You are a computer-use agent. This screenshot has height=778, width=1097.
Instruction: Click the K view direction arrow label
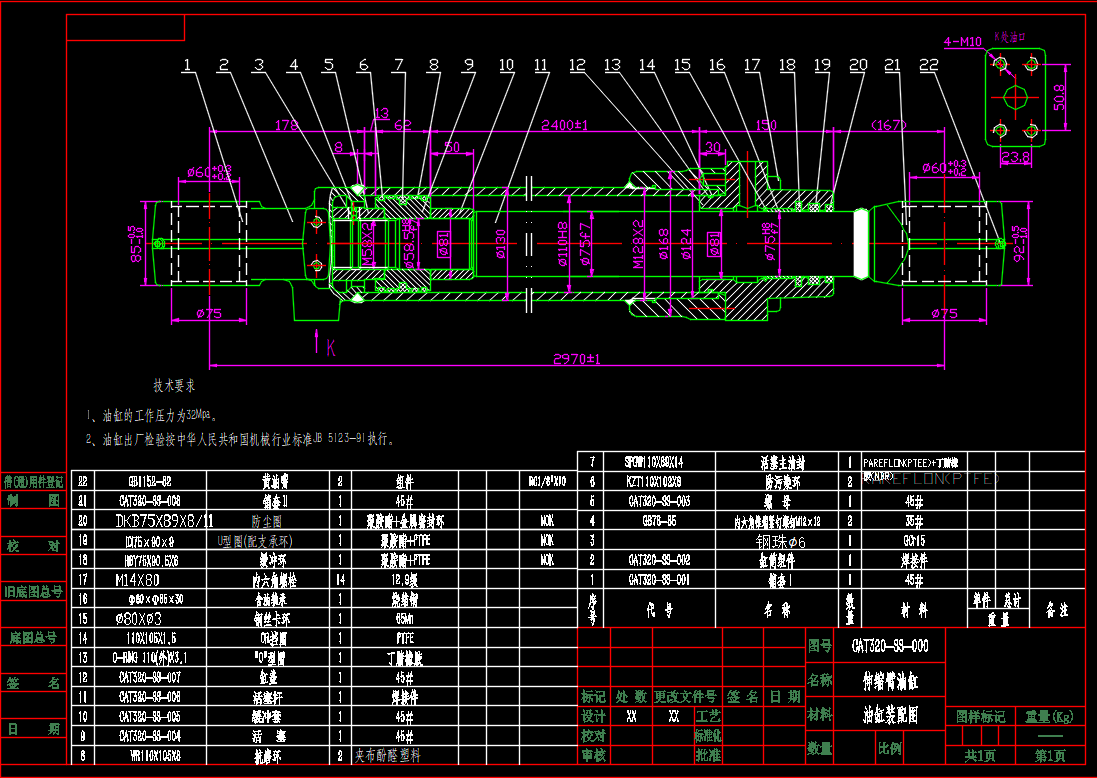pos(330,347)
